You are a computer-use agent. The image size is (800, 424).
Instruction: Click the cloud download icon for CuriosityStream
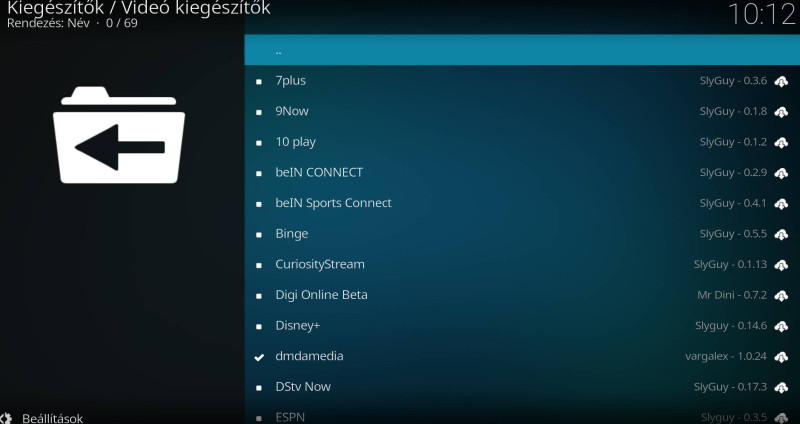click(x=781, y=265)
